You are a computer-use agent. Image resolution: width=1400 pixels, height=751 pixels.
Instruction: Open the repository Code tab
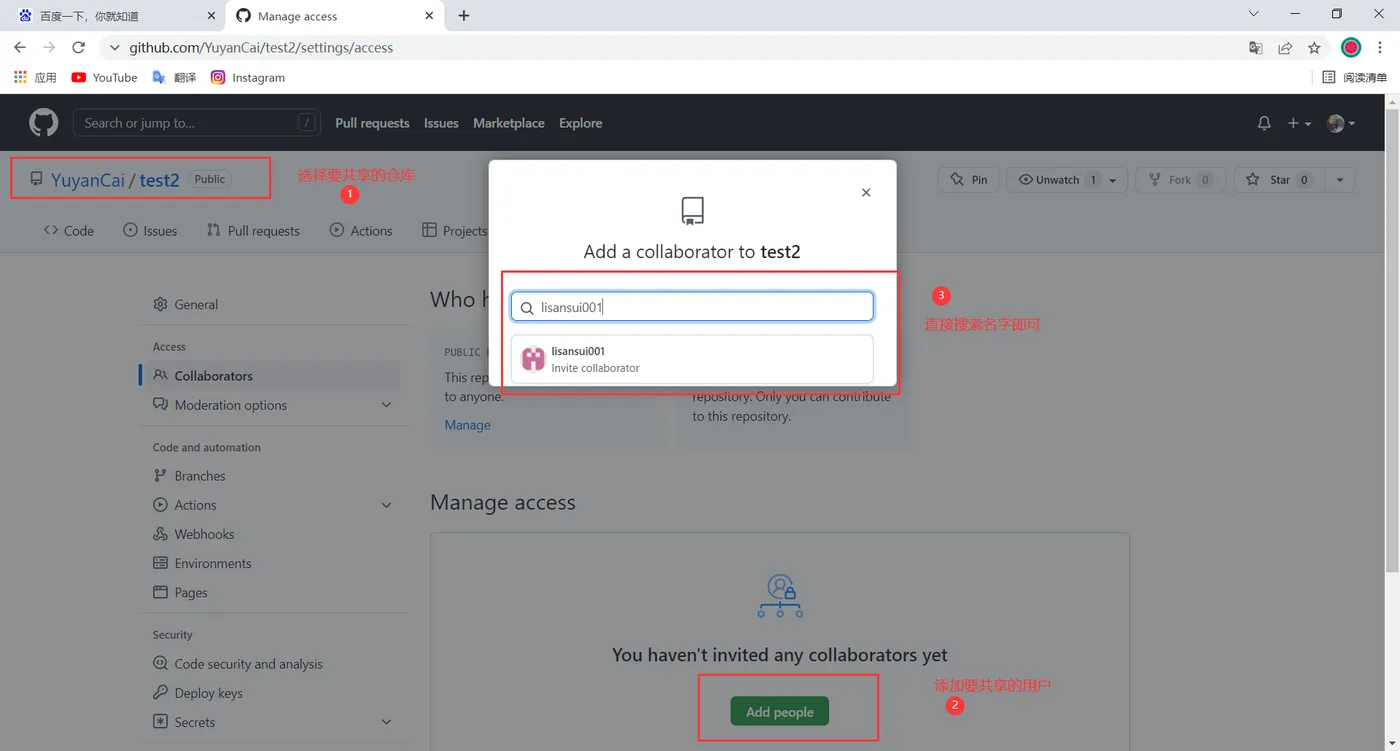point(69,231)
